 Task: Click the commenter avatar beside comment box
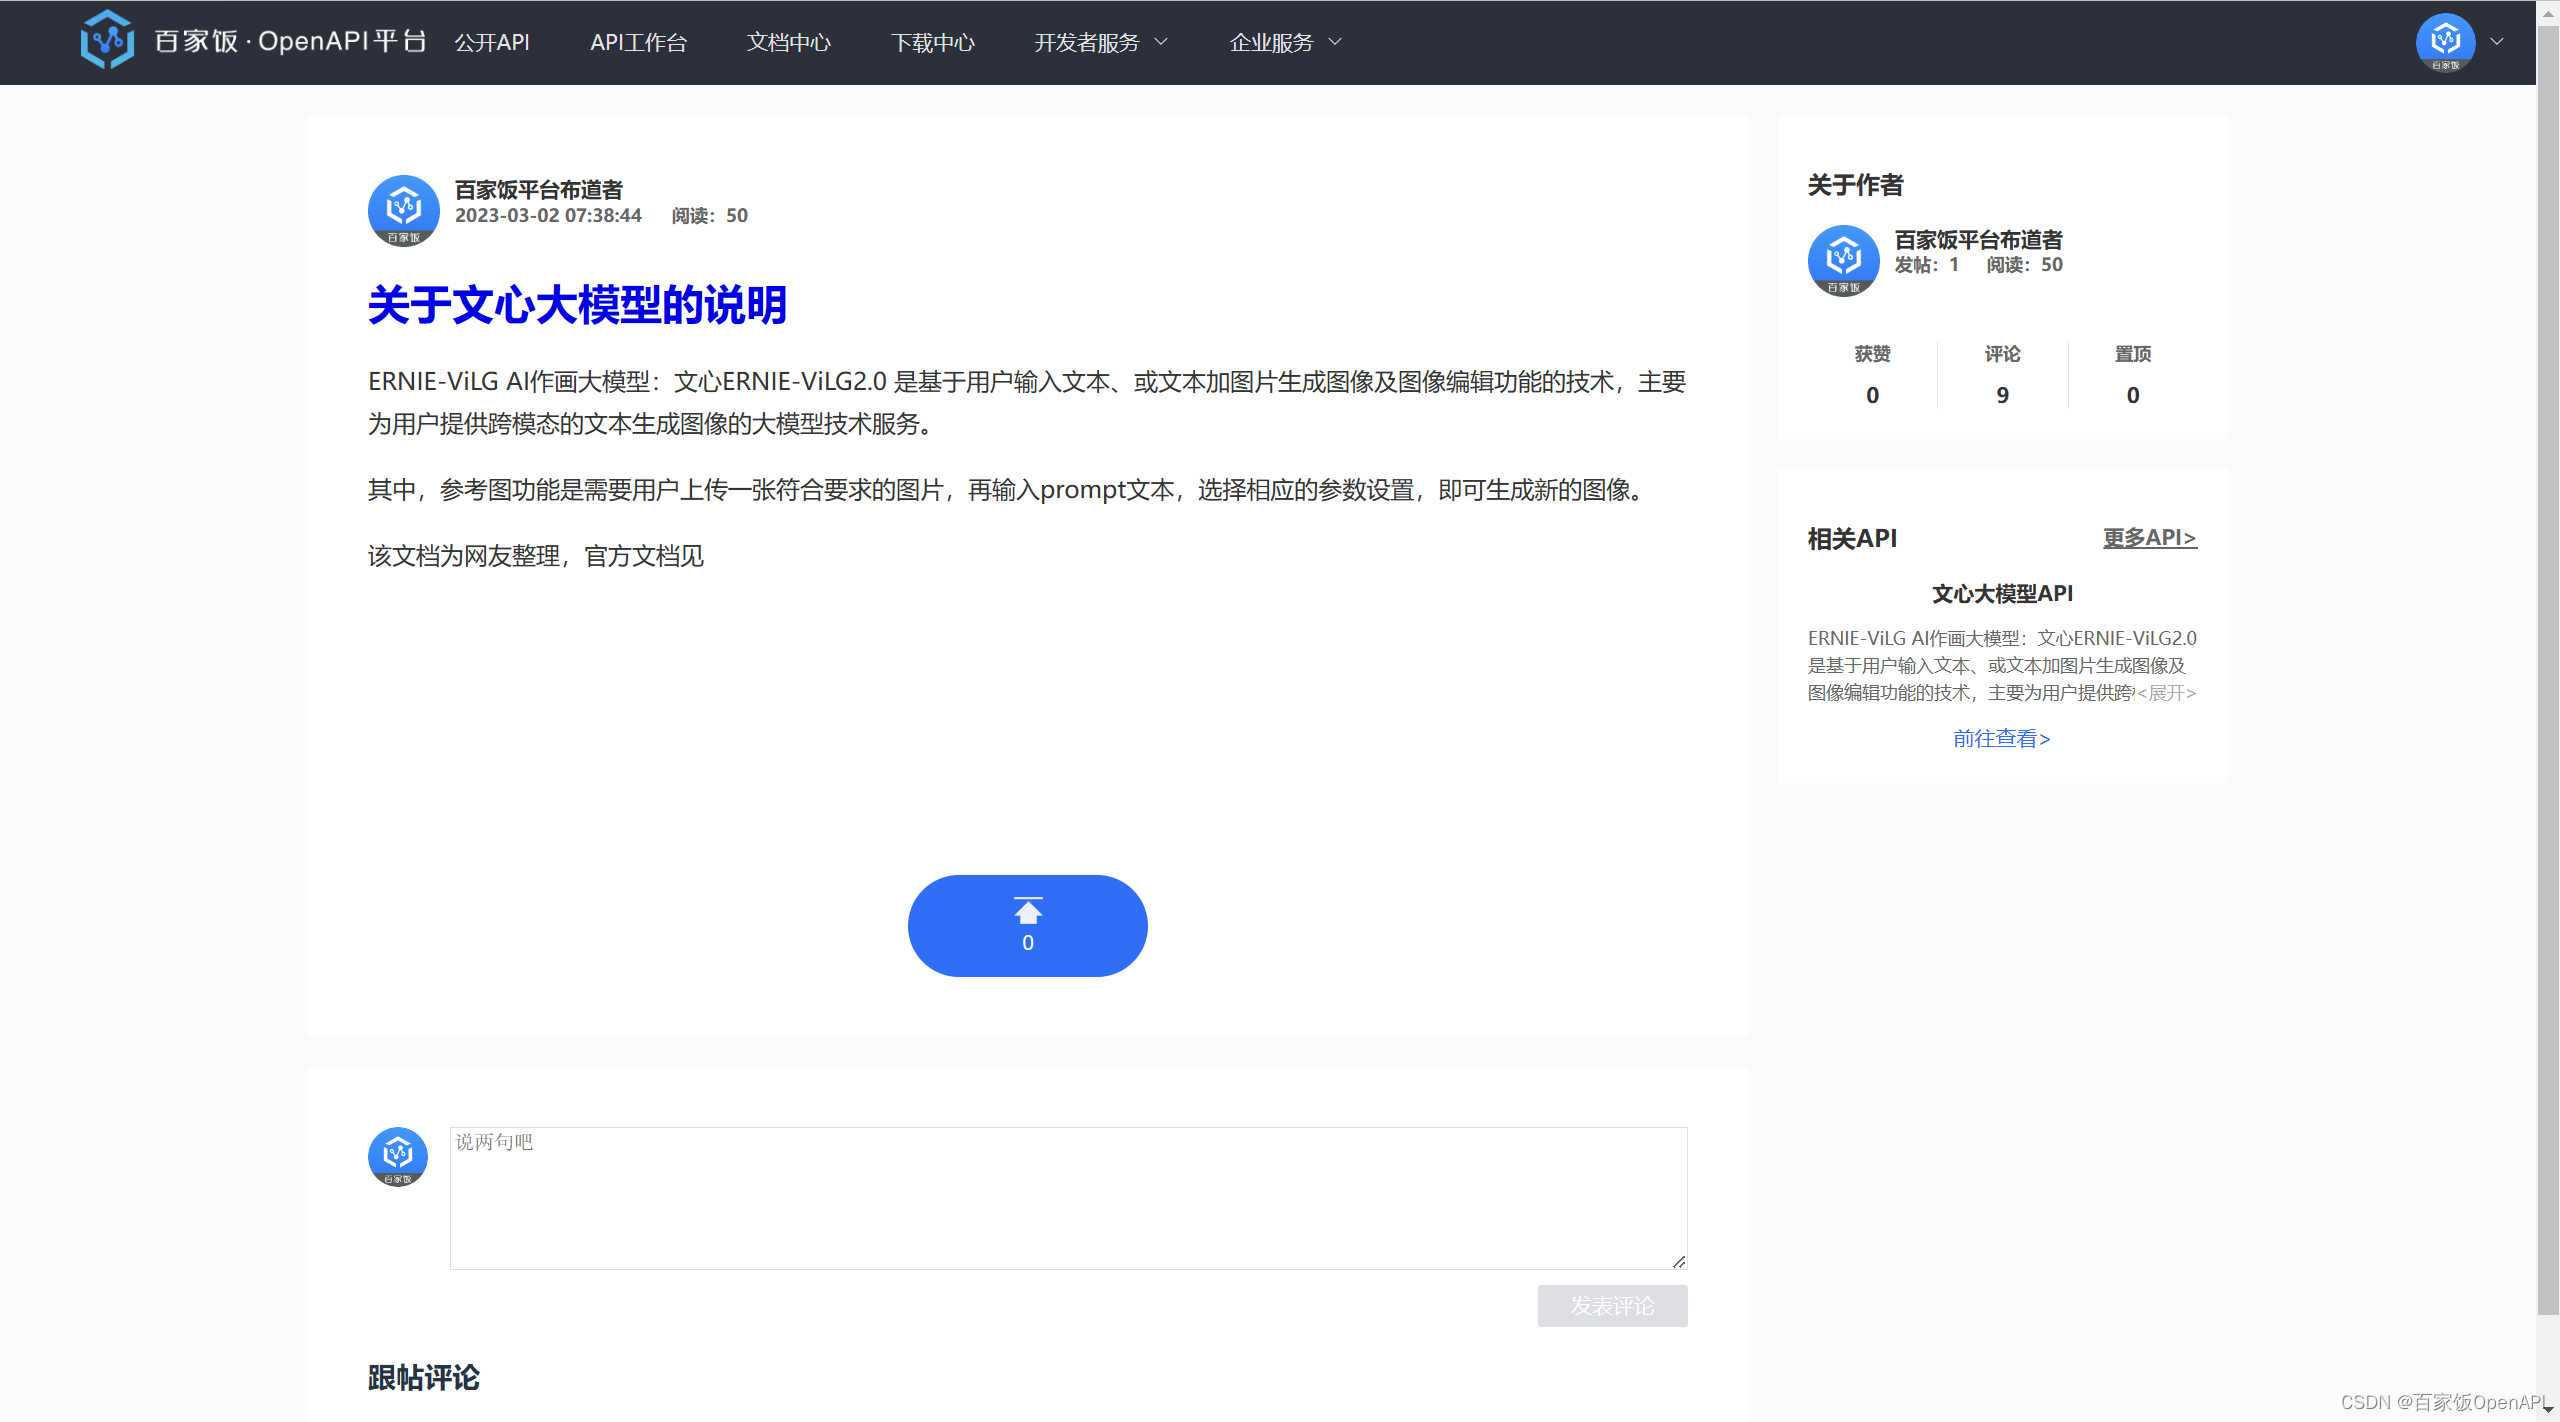pyautogui.click(x=398, y=1157)
